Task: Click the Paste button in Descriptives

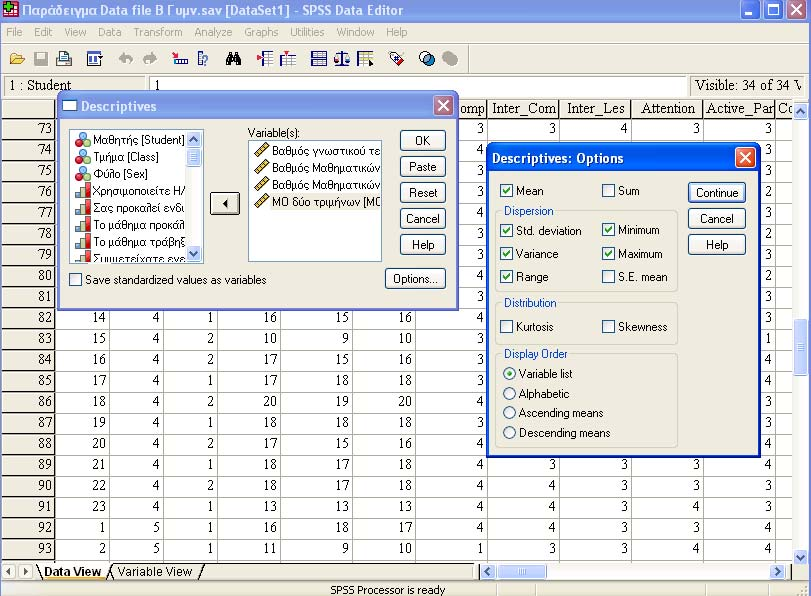Action: click(423, 167)
